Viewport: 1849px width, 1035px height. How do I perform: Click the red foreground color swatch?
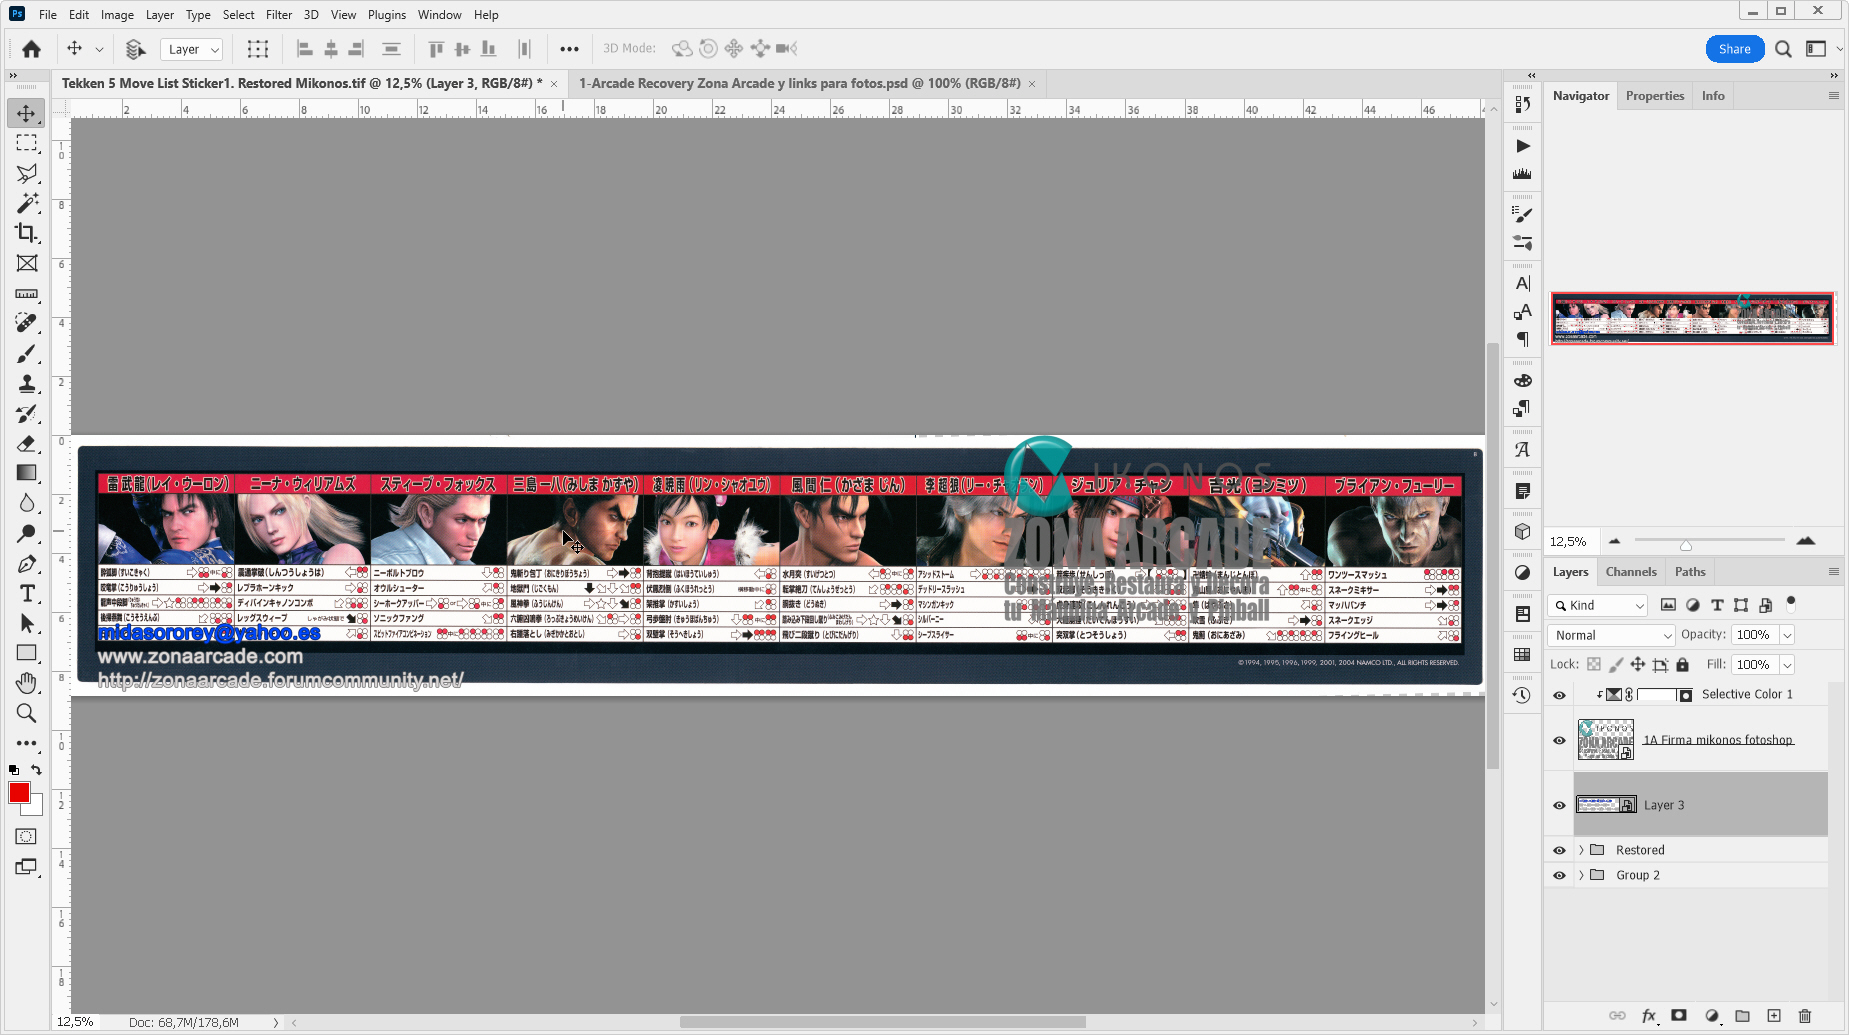18,793
